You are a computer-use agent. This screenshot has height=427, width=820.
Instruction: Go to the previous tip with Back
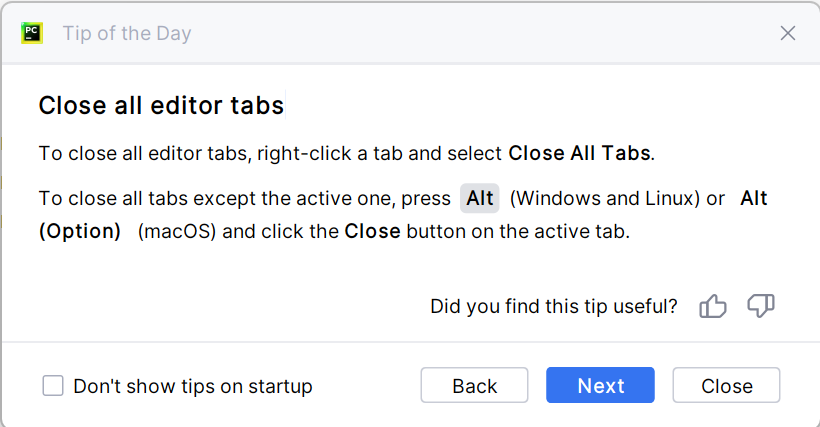click(474, 386)
